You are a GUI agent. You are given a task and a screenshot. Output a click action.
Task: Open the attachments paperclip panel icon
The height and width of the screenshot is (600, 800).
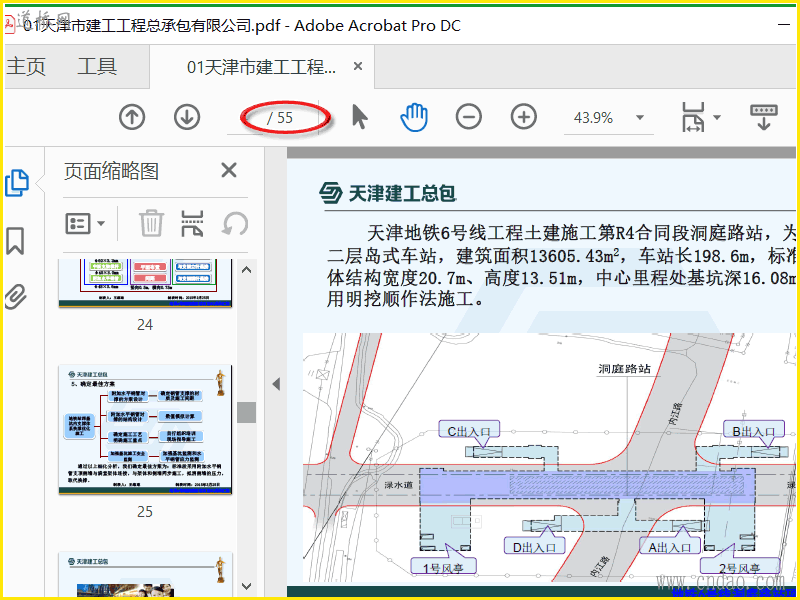point(15,297)
